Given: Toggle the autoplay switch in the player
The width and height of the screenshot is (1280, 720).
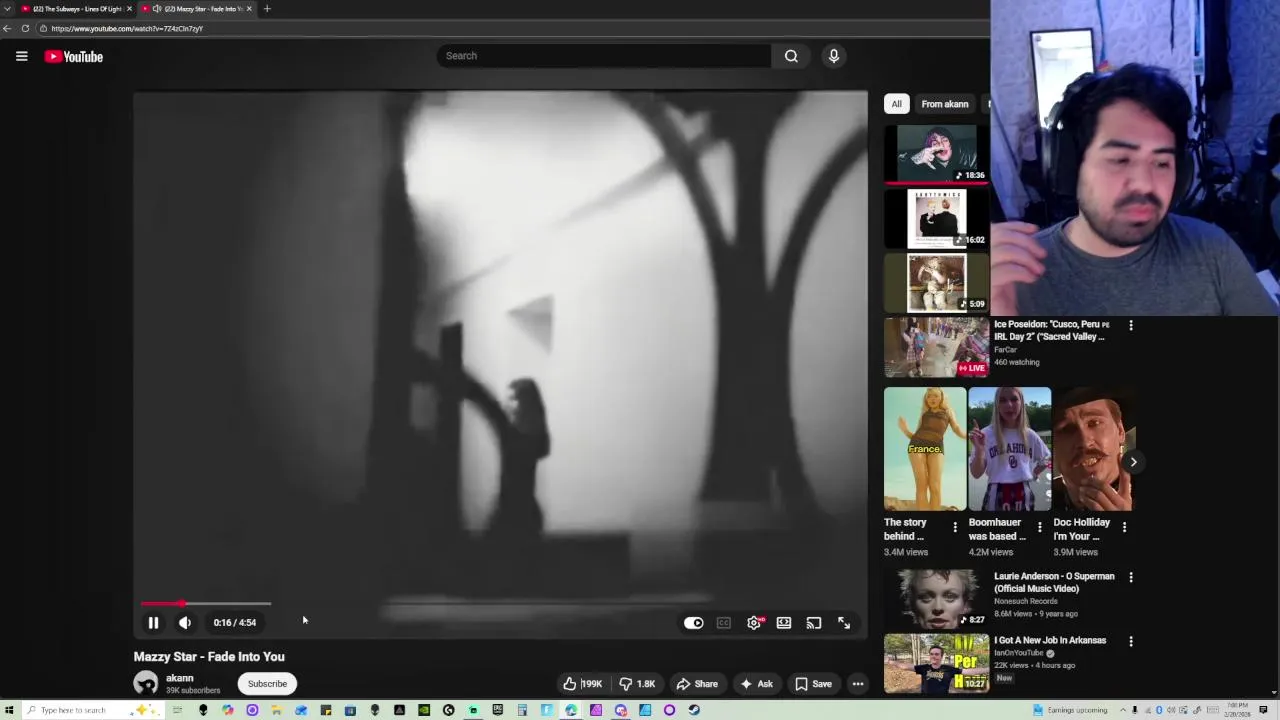Looking at the screenshot, I should [693, 622].
